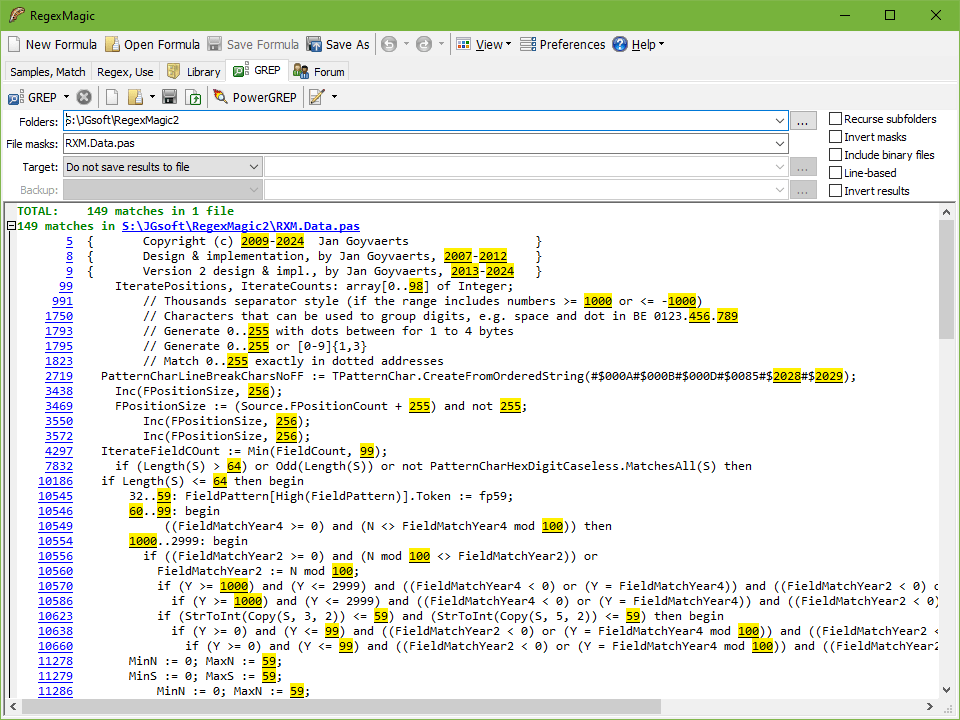Click the Save As toolbar button

339,45
